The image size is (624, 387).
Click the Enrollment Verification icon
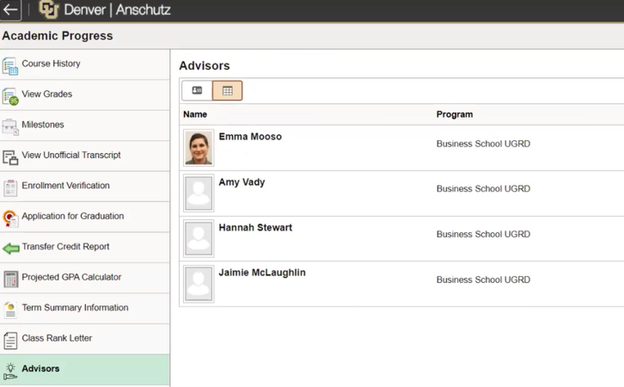click(10, 188)
